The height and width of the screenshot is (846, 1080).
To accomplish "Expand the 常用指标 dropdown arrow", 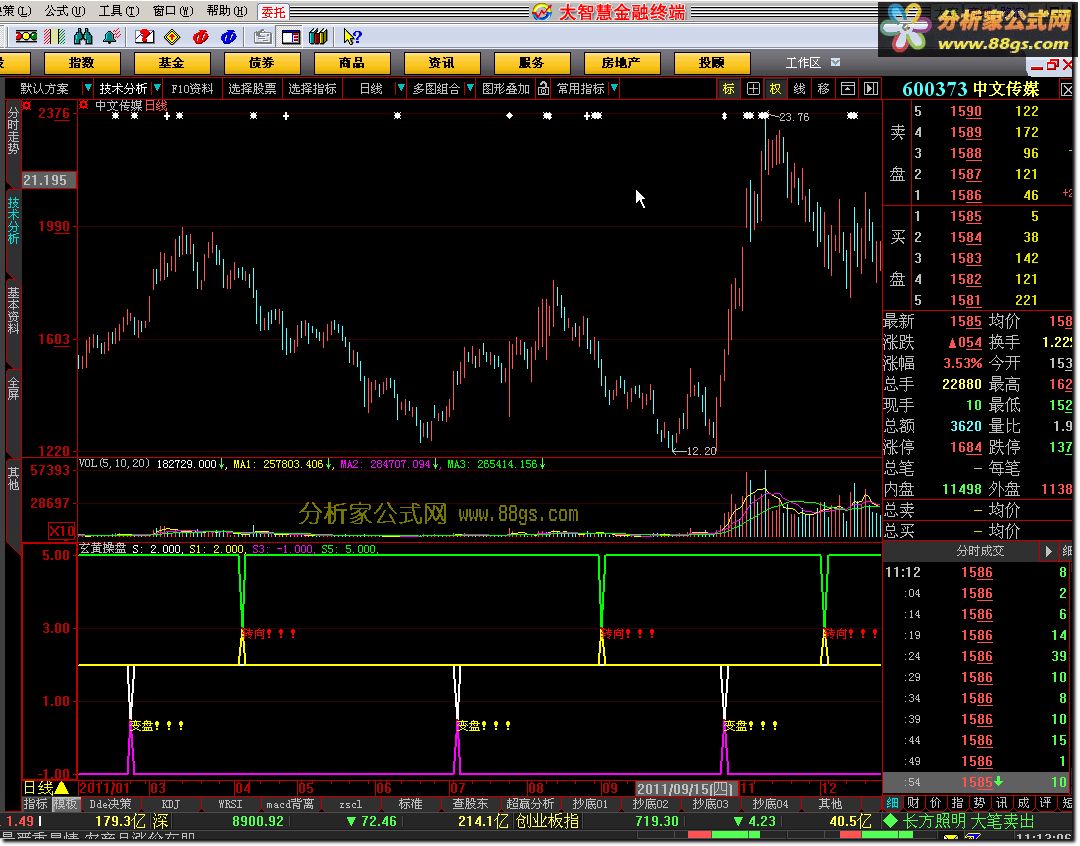I will pyautogui.click(x=614, y=88).
